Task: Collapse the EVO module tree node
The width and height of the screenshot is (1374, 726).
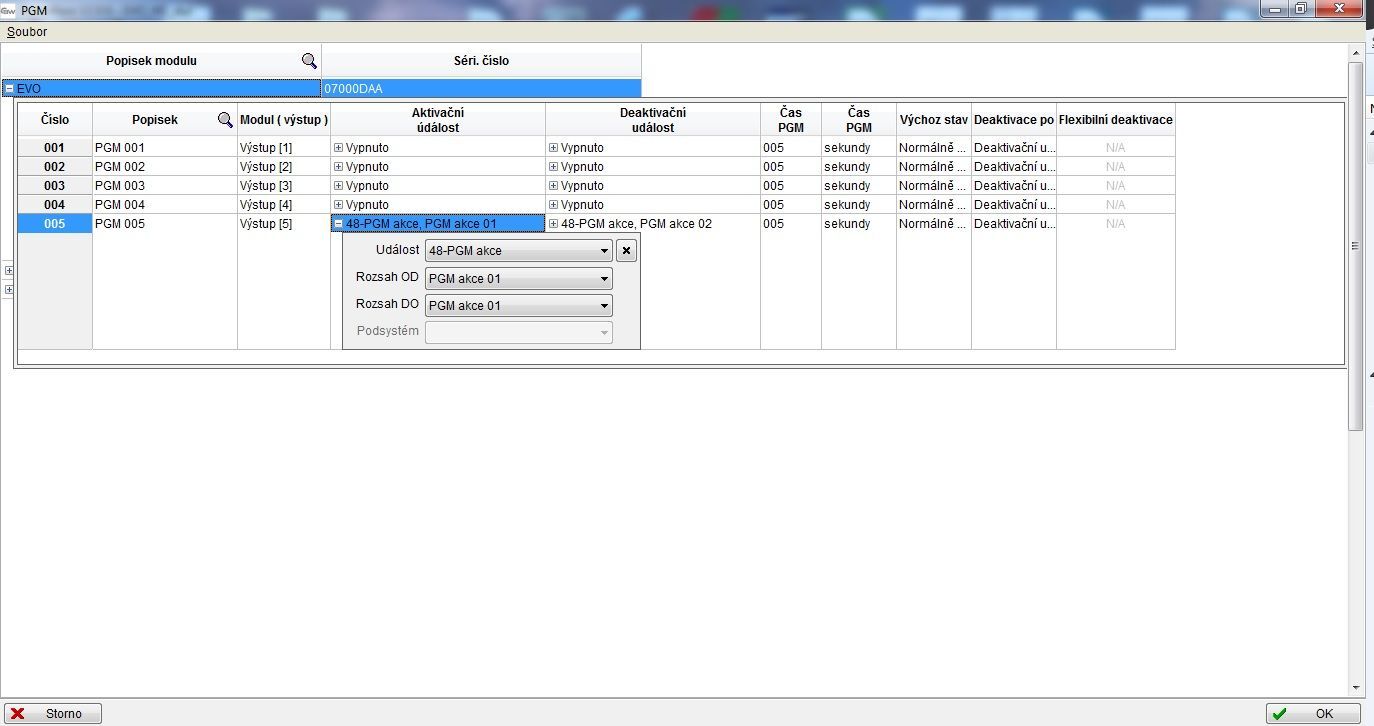Action: [9, 89]
